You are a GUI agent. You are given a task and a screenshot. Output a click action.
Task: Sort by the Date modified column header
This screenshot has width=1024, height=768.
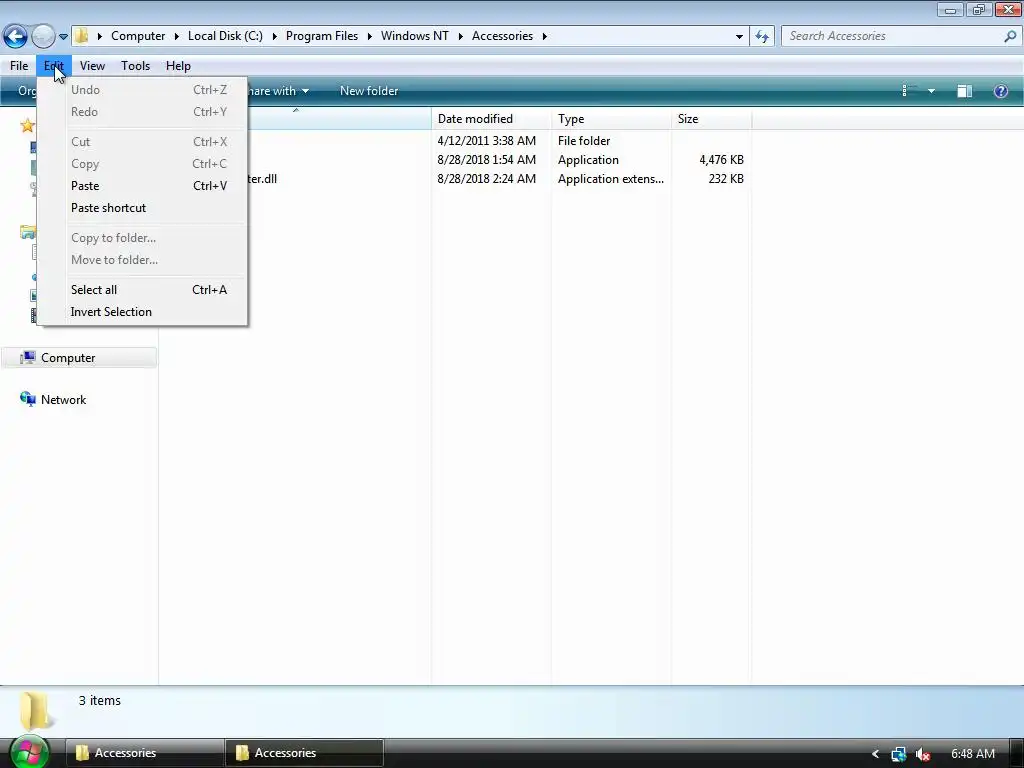coord(490,119)
